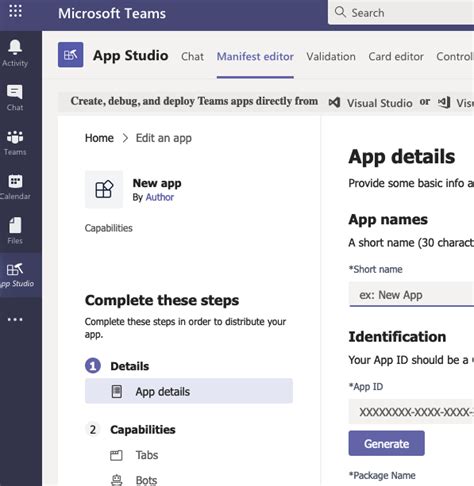Click the App Studio header title

(131, 55)
